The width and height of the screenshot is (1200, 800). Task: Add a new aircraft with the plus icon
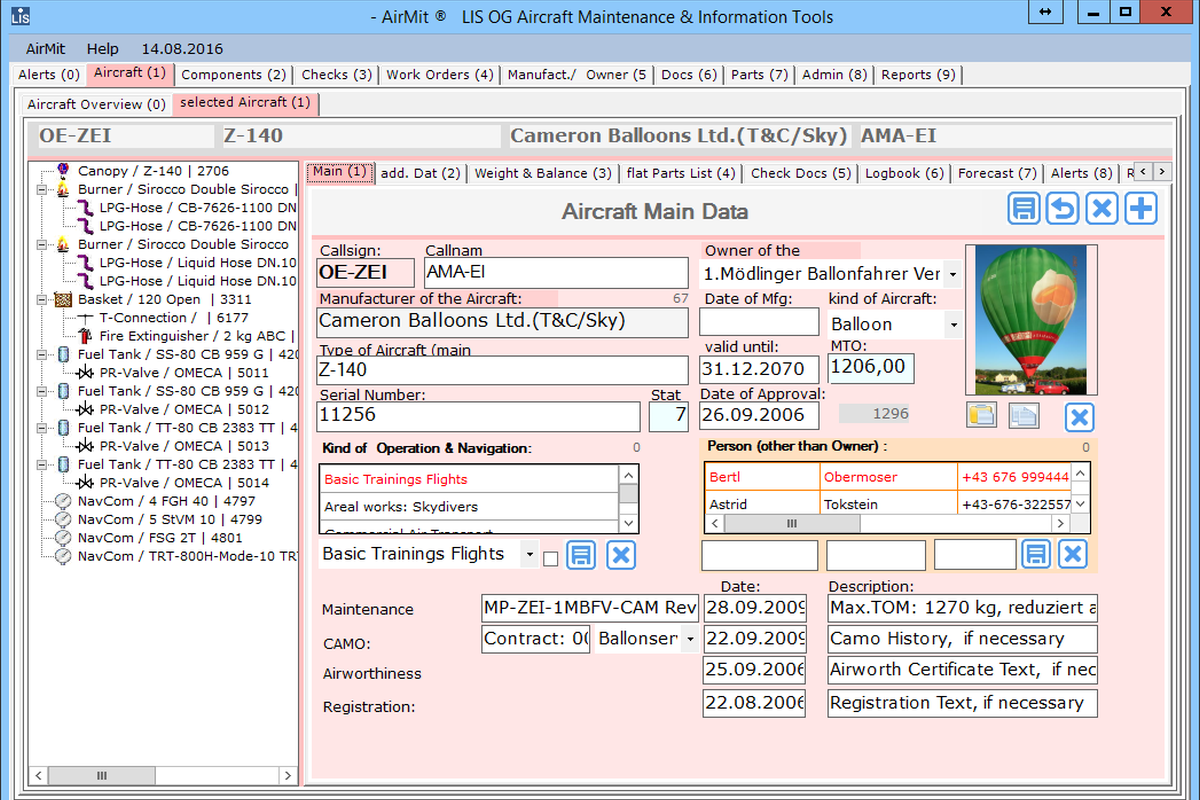(1141, 209)
